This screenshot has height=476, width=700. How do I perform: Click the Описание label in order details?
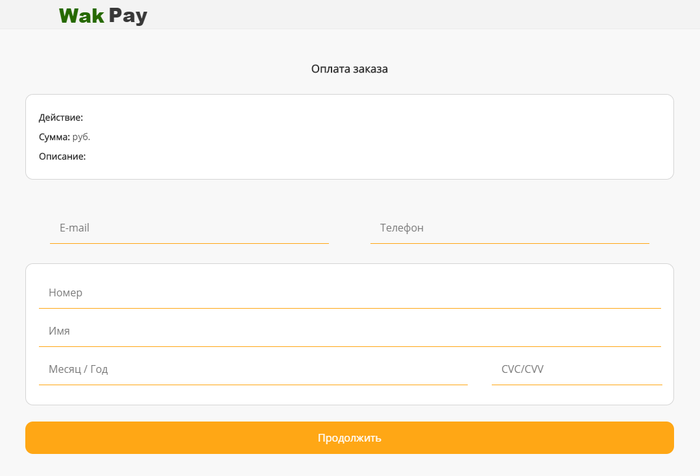(62, 157)
